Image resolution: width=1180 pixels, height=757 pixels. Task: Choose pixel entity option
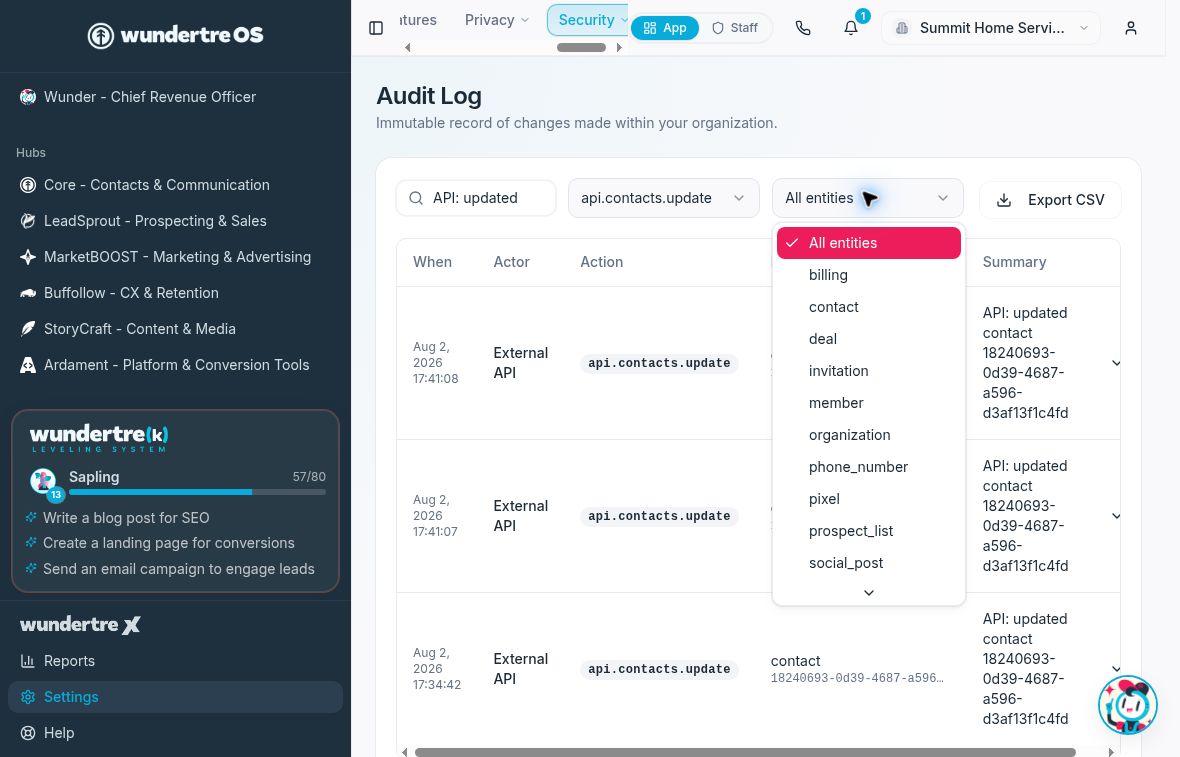pos(868,499)
